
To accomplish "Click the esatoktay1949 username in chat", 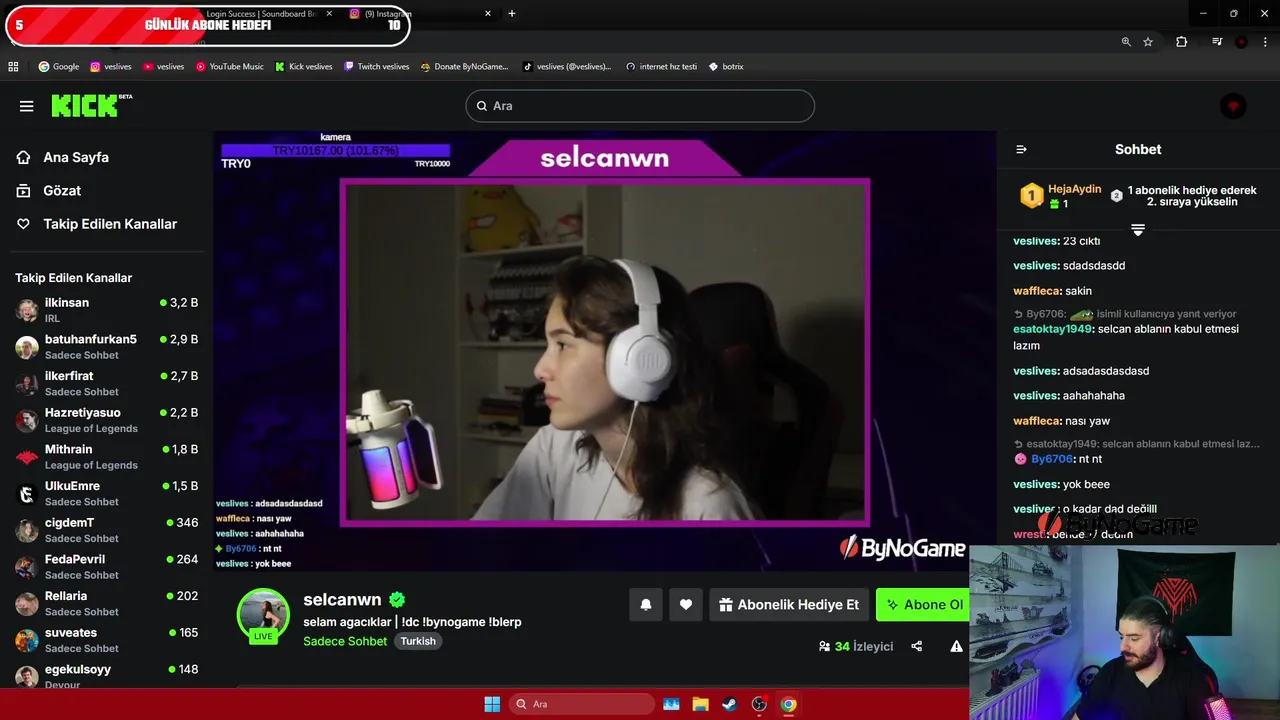I will pyautogui.click(x=1053, y=329).
